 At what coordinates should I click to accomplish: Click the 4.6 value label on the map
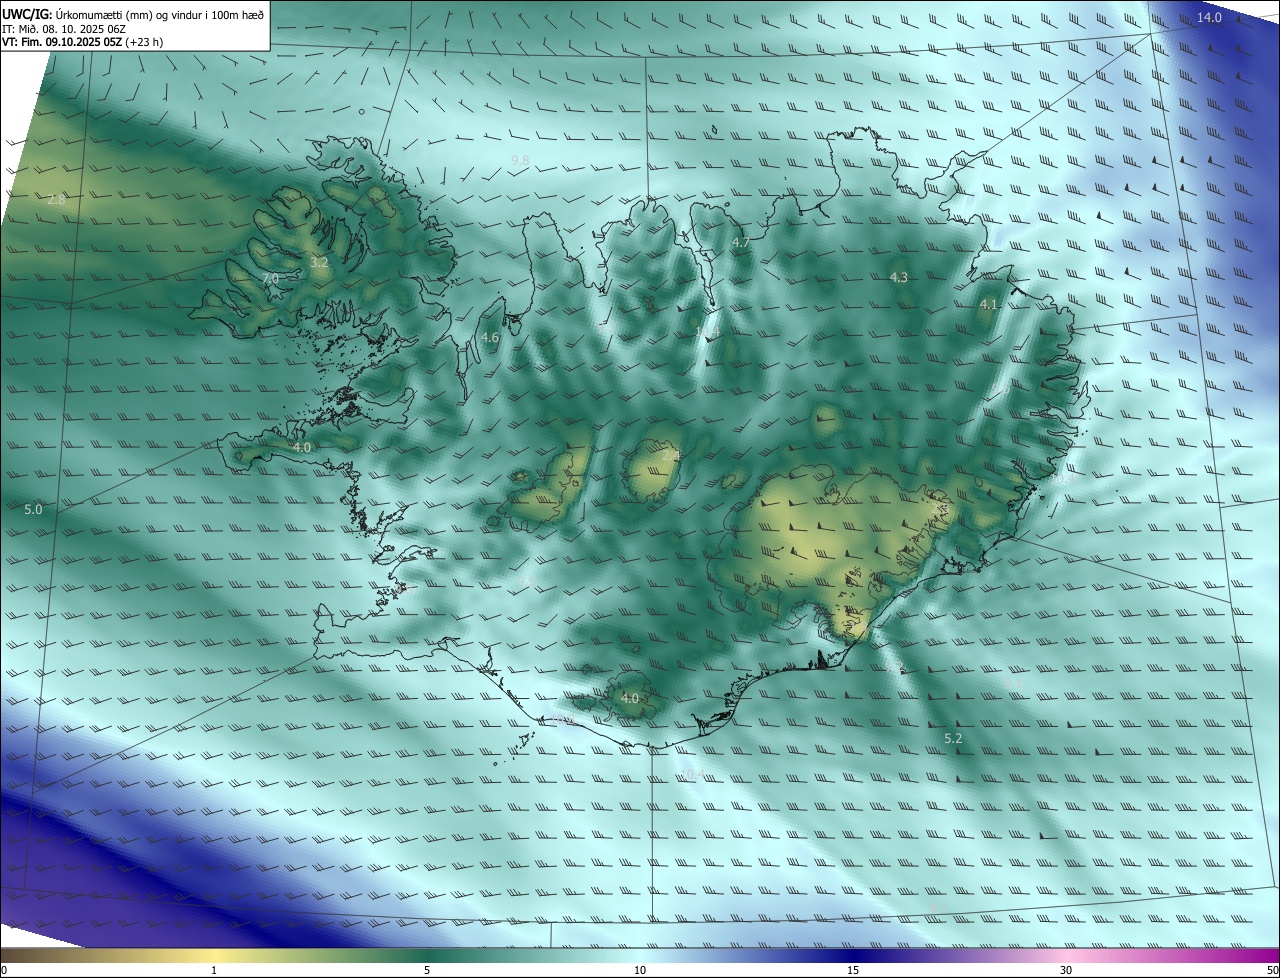490,338
